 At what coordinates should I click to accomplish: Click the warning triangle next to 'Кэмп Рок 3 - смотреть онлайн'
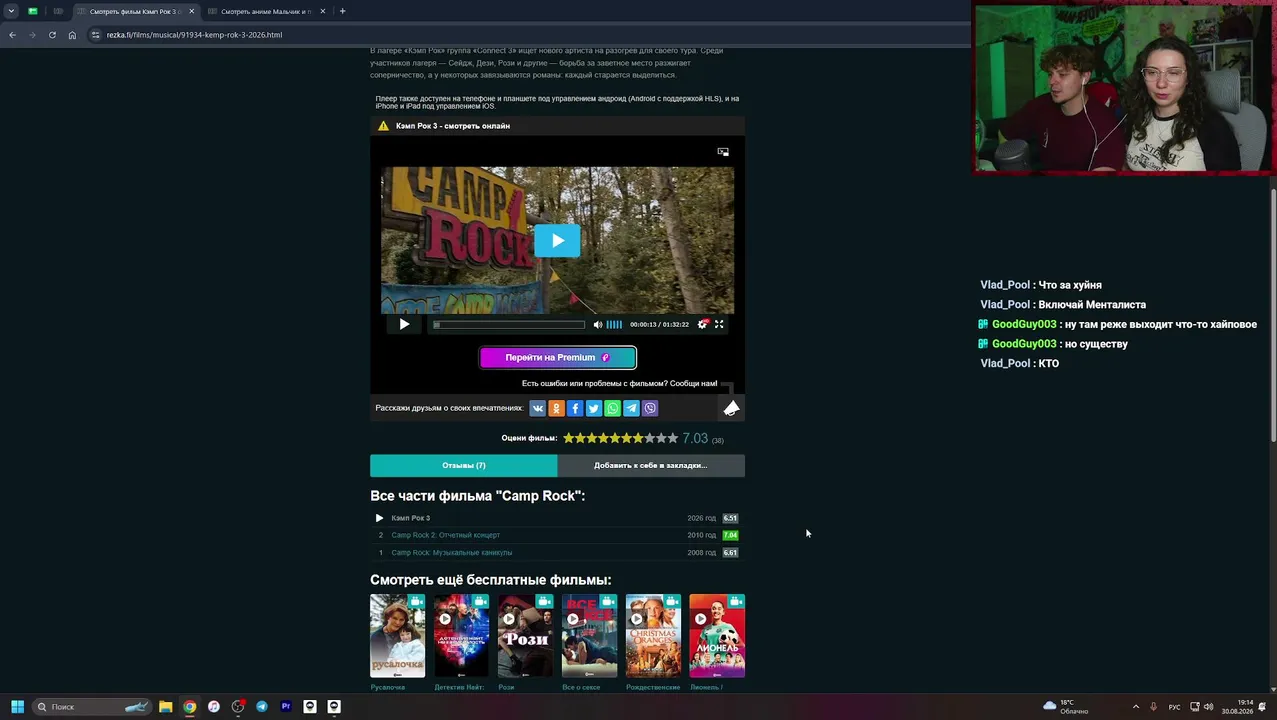point(383,126)
